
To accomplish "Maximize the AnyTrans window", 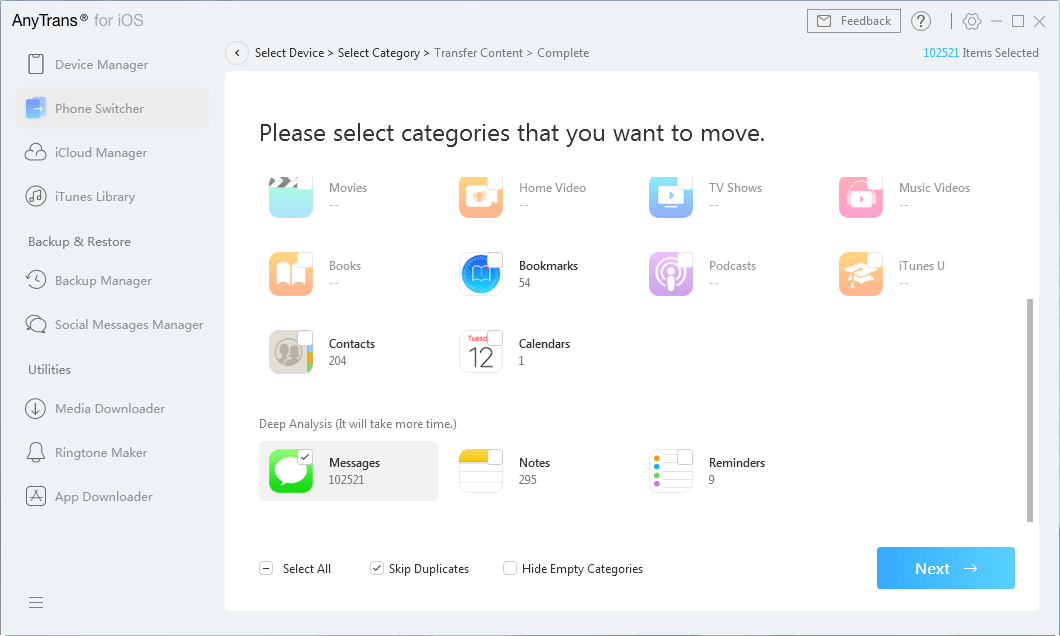I will (1017, 21).
